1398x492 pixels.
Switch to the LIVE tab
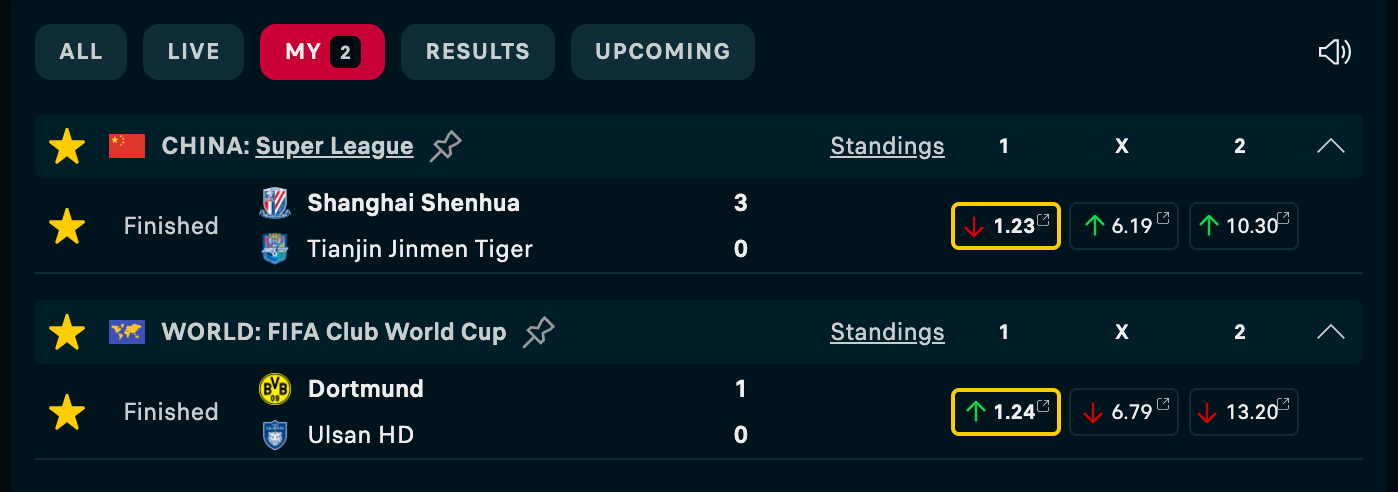click(x=193, y=52)
